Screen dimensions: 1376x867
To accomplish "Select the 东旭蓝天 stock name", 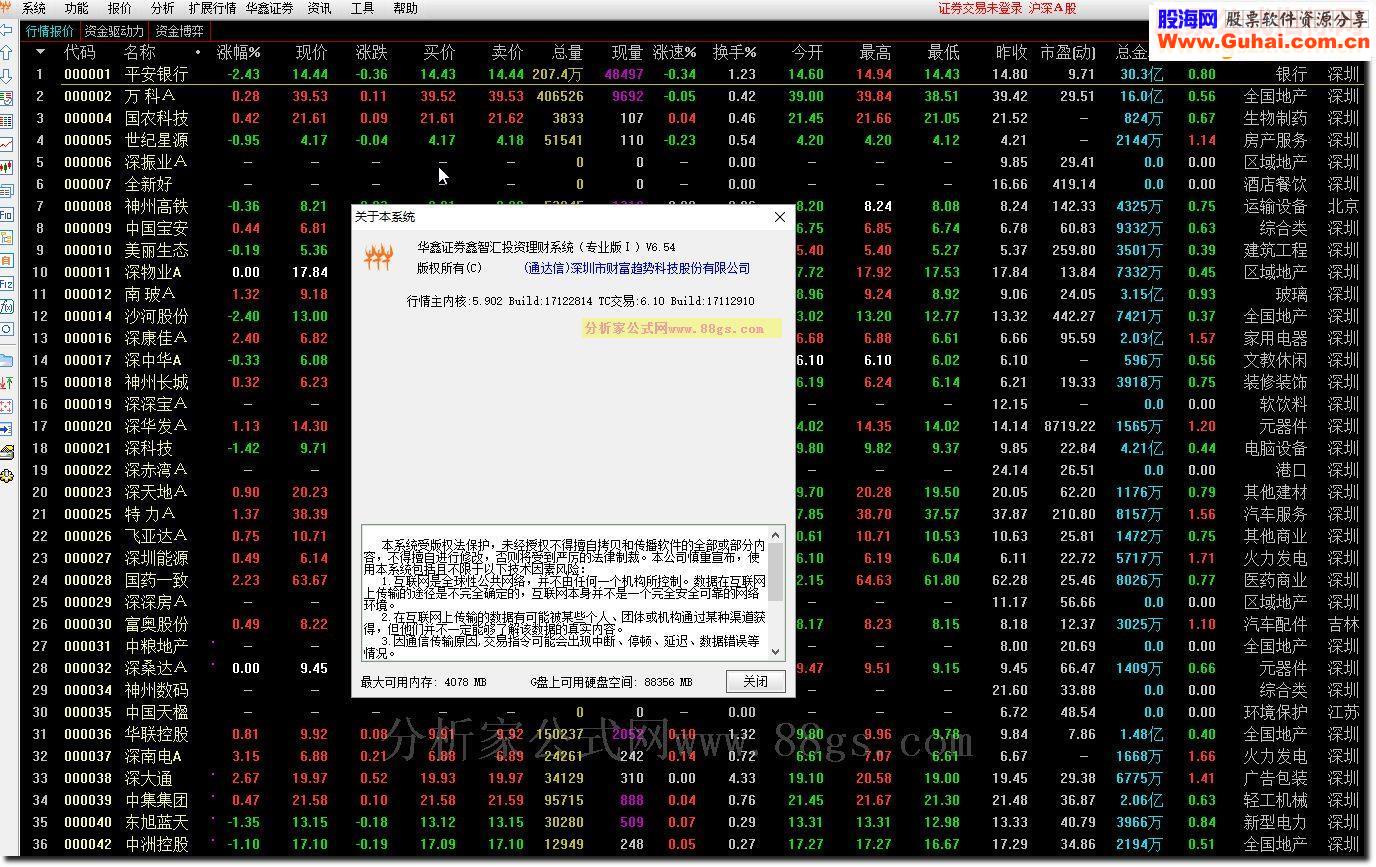I will [156, 822].
